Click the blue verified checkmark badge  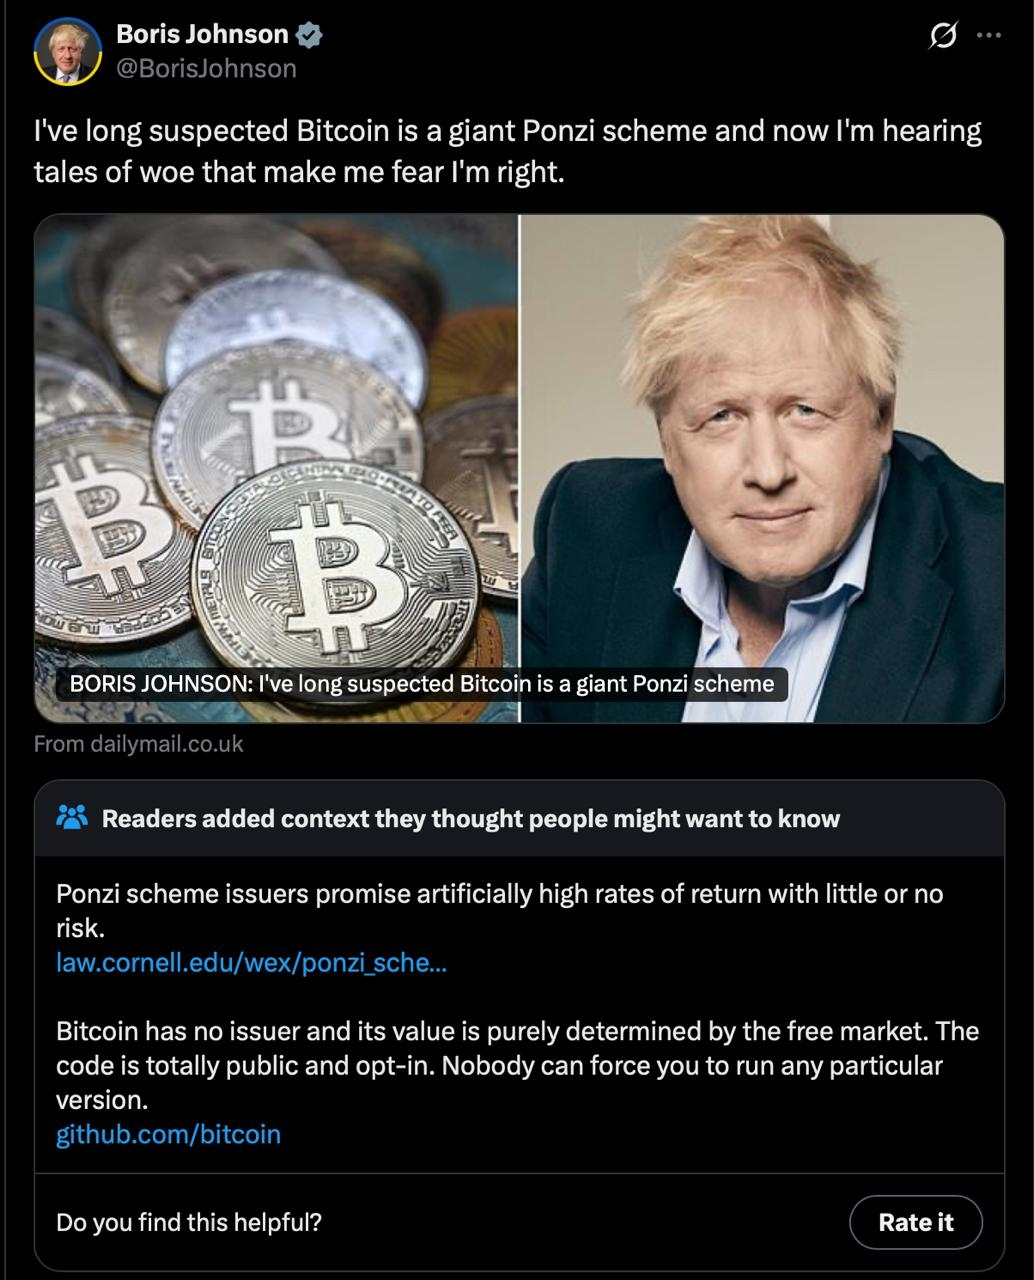coord(309,35)
